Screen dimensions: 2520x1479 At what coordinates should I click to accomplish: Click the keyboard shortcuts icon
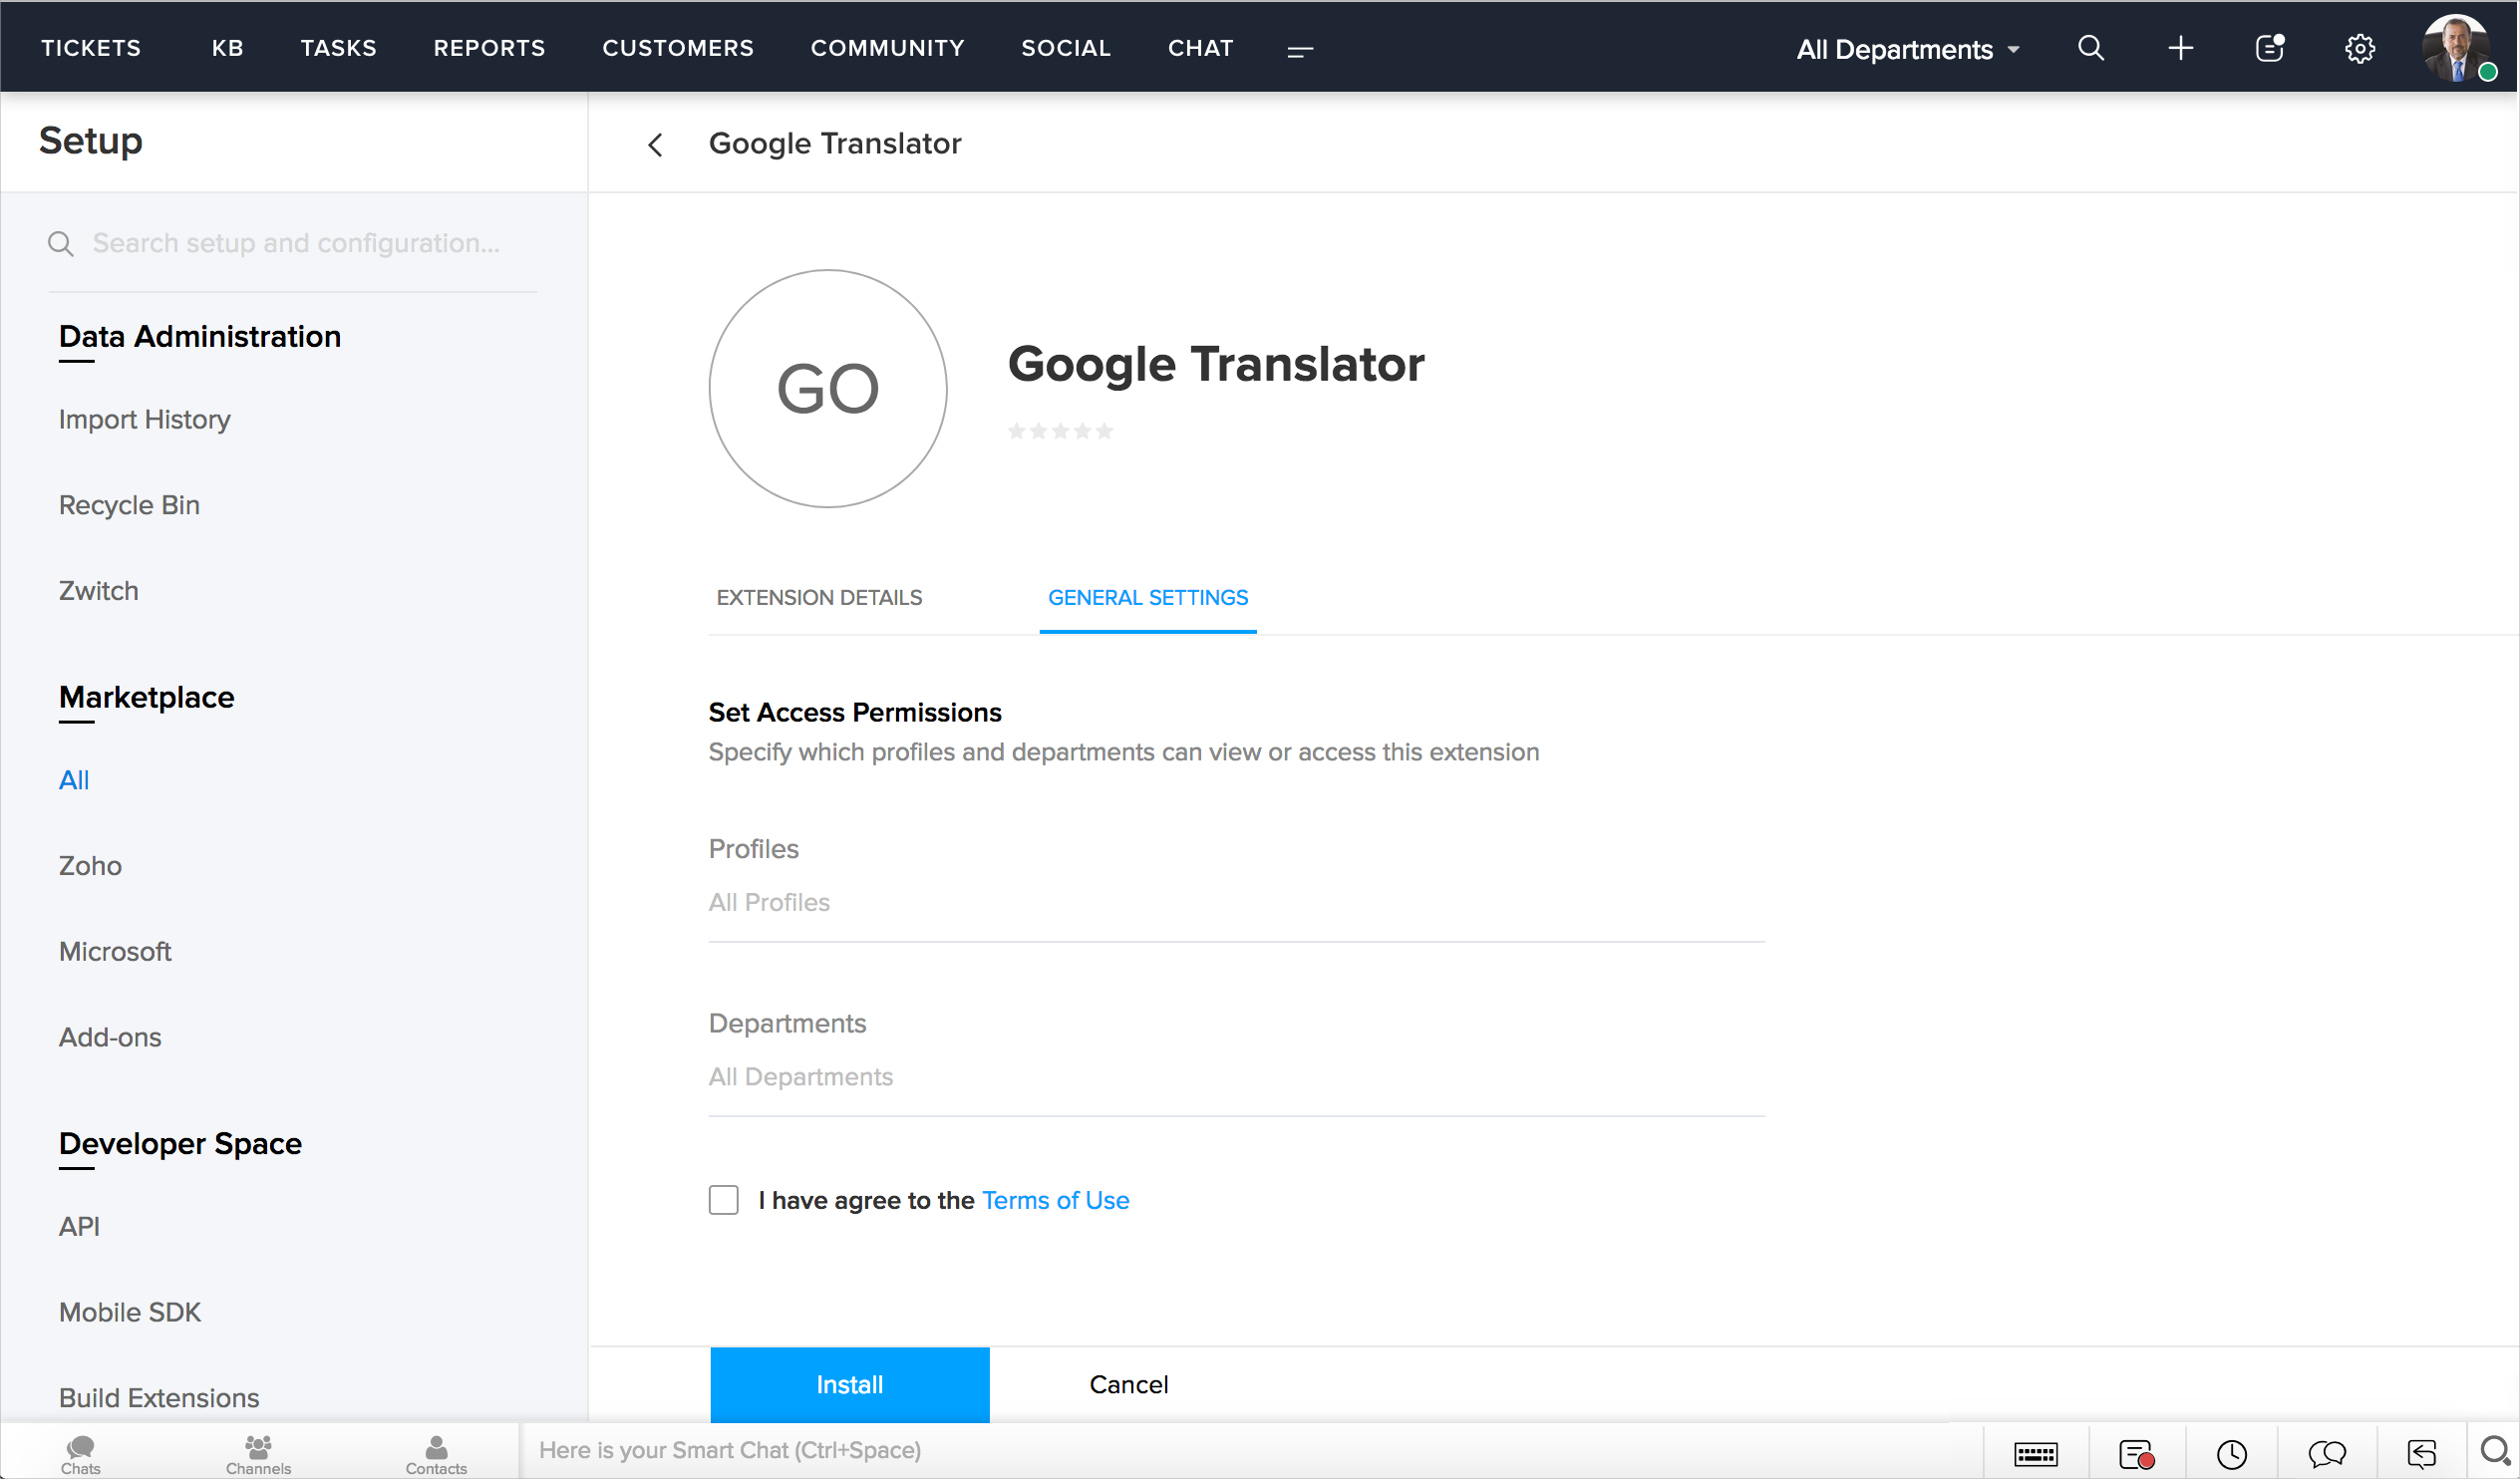[2035, 1453]
